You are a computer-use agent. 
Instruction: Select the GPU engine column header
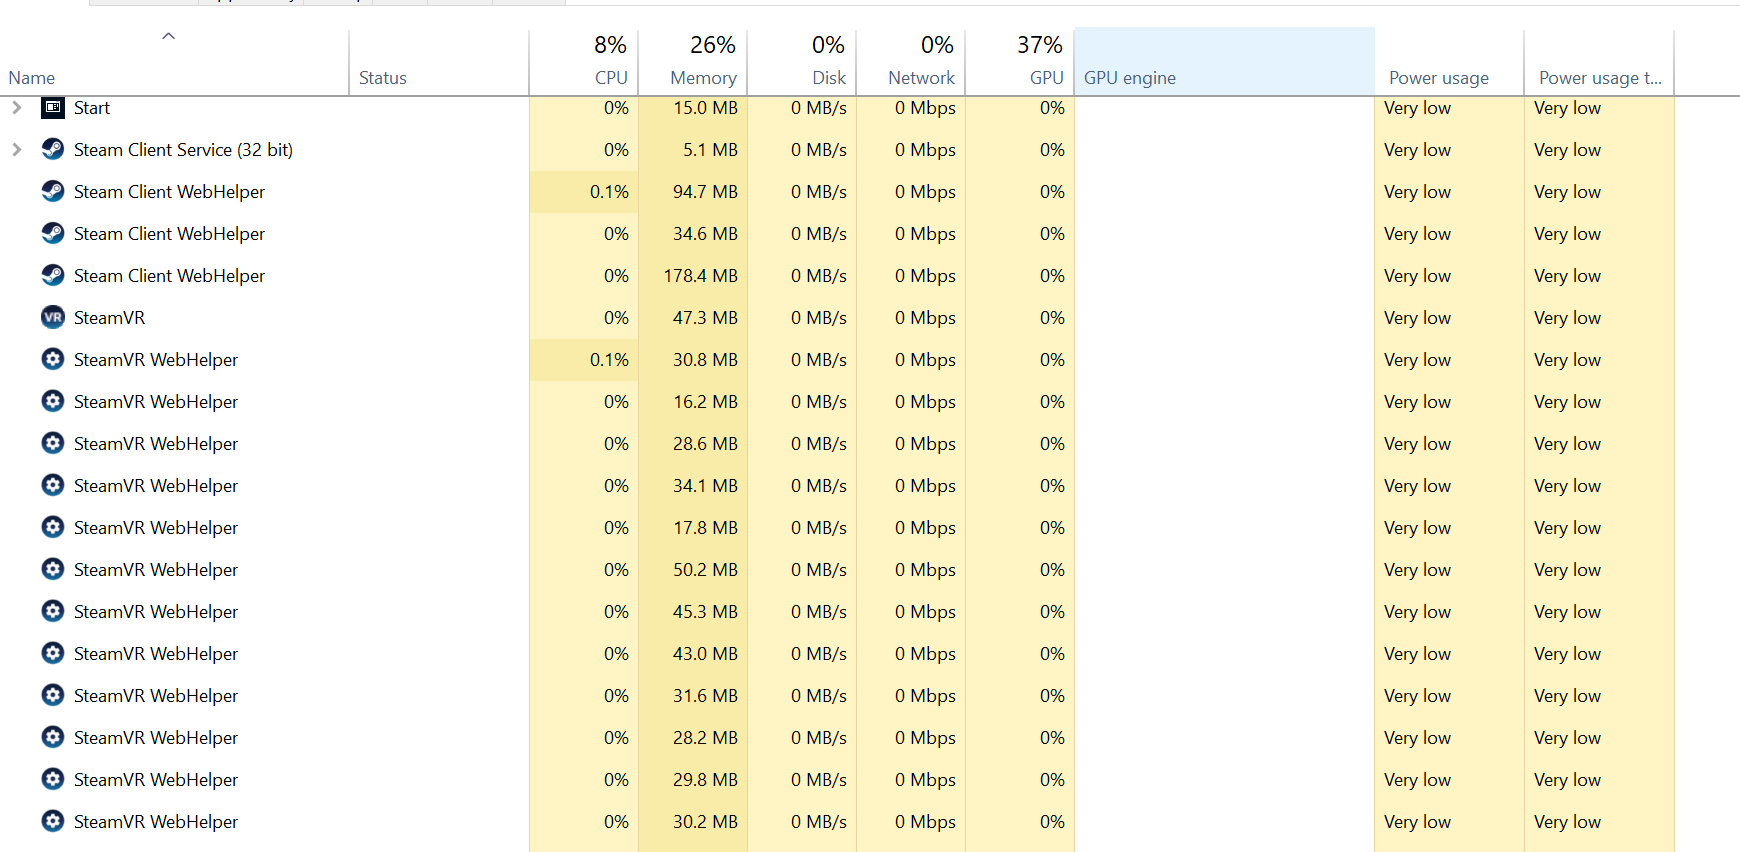[1225, 62]
